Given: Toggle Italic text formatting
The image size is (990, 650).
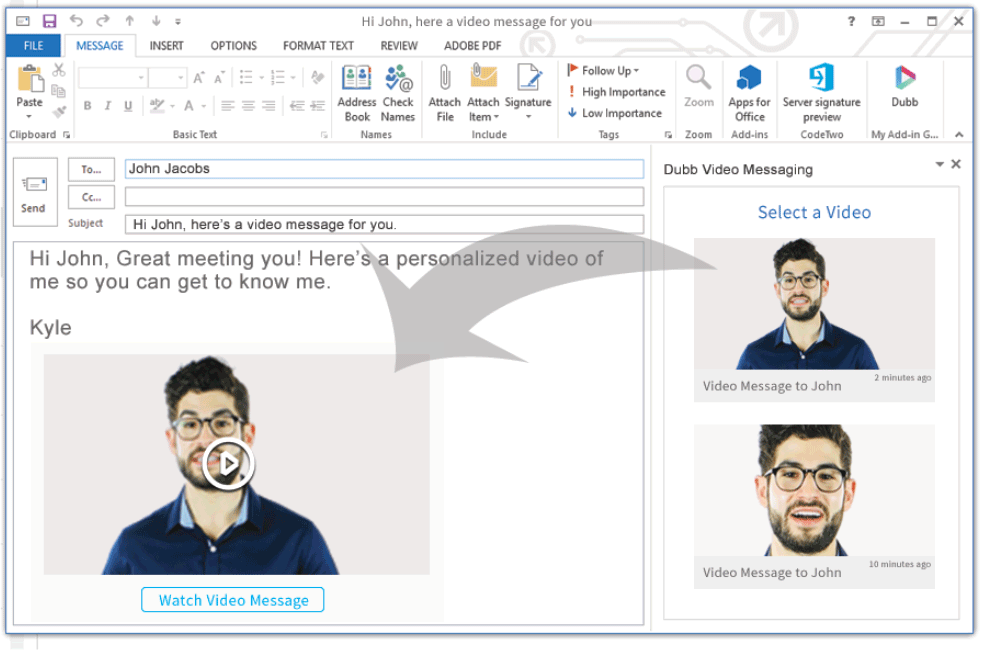Looking at the screenshot, I should (x=107, y=106).
